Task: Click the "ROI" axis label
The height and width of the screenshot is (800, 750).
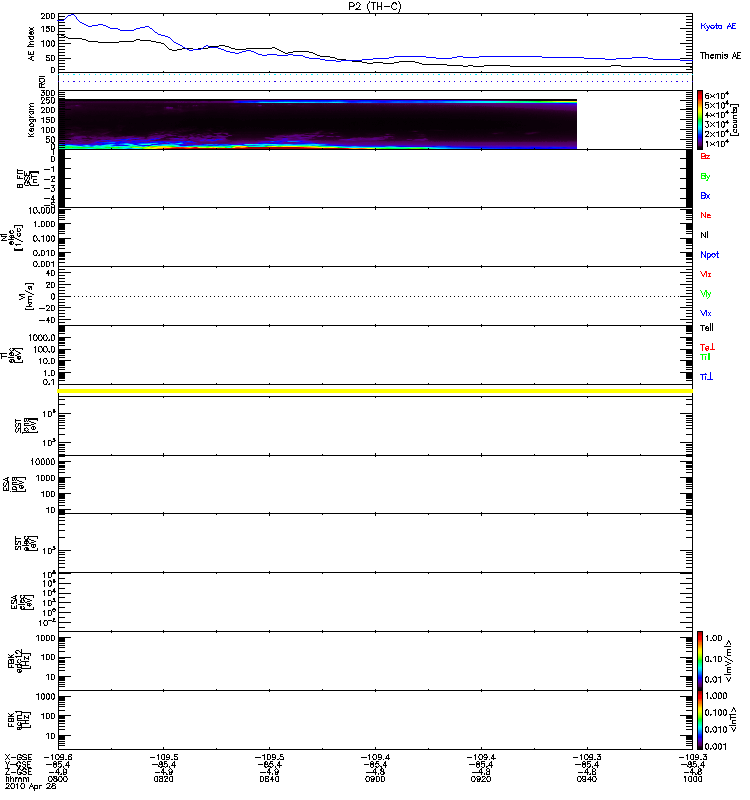Action: click(x=42, y=82)
